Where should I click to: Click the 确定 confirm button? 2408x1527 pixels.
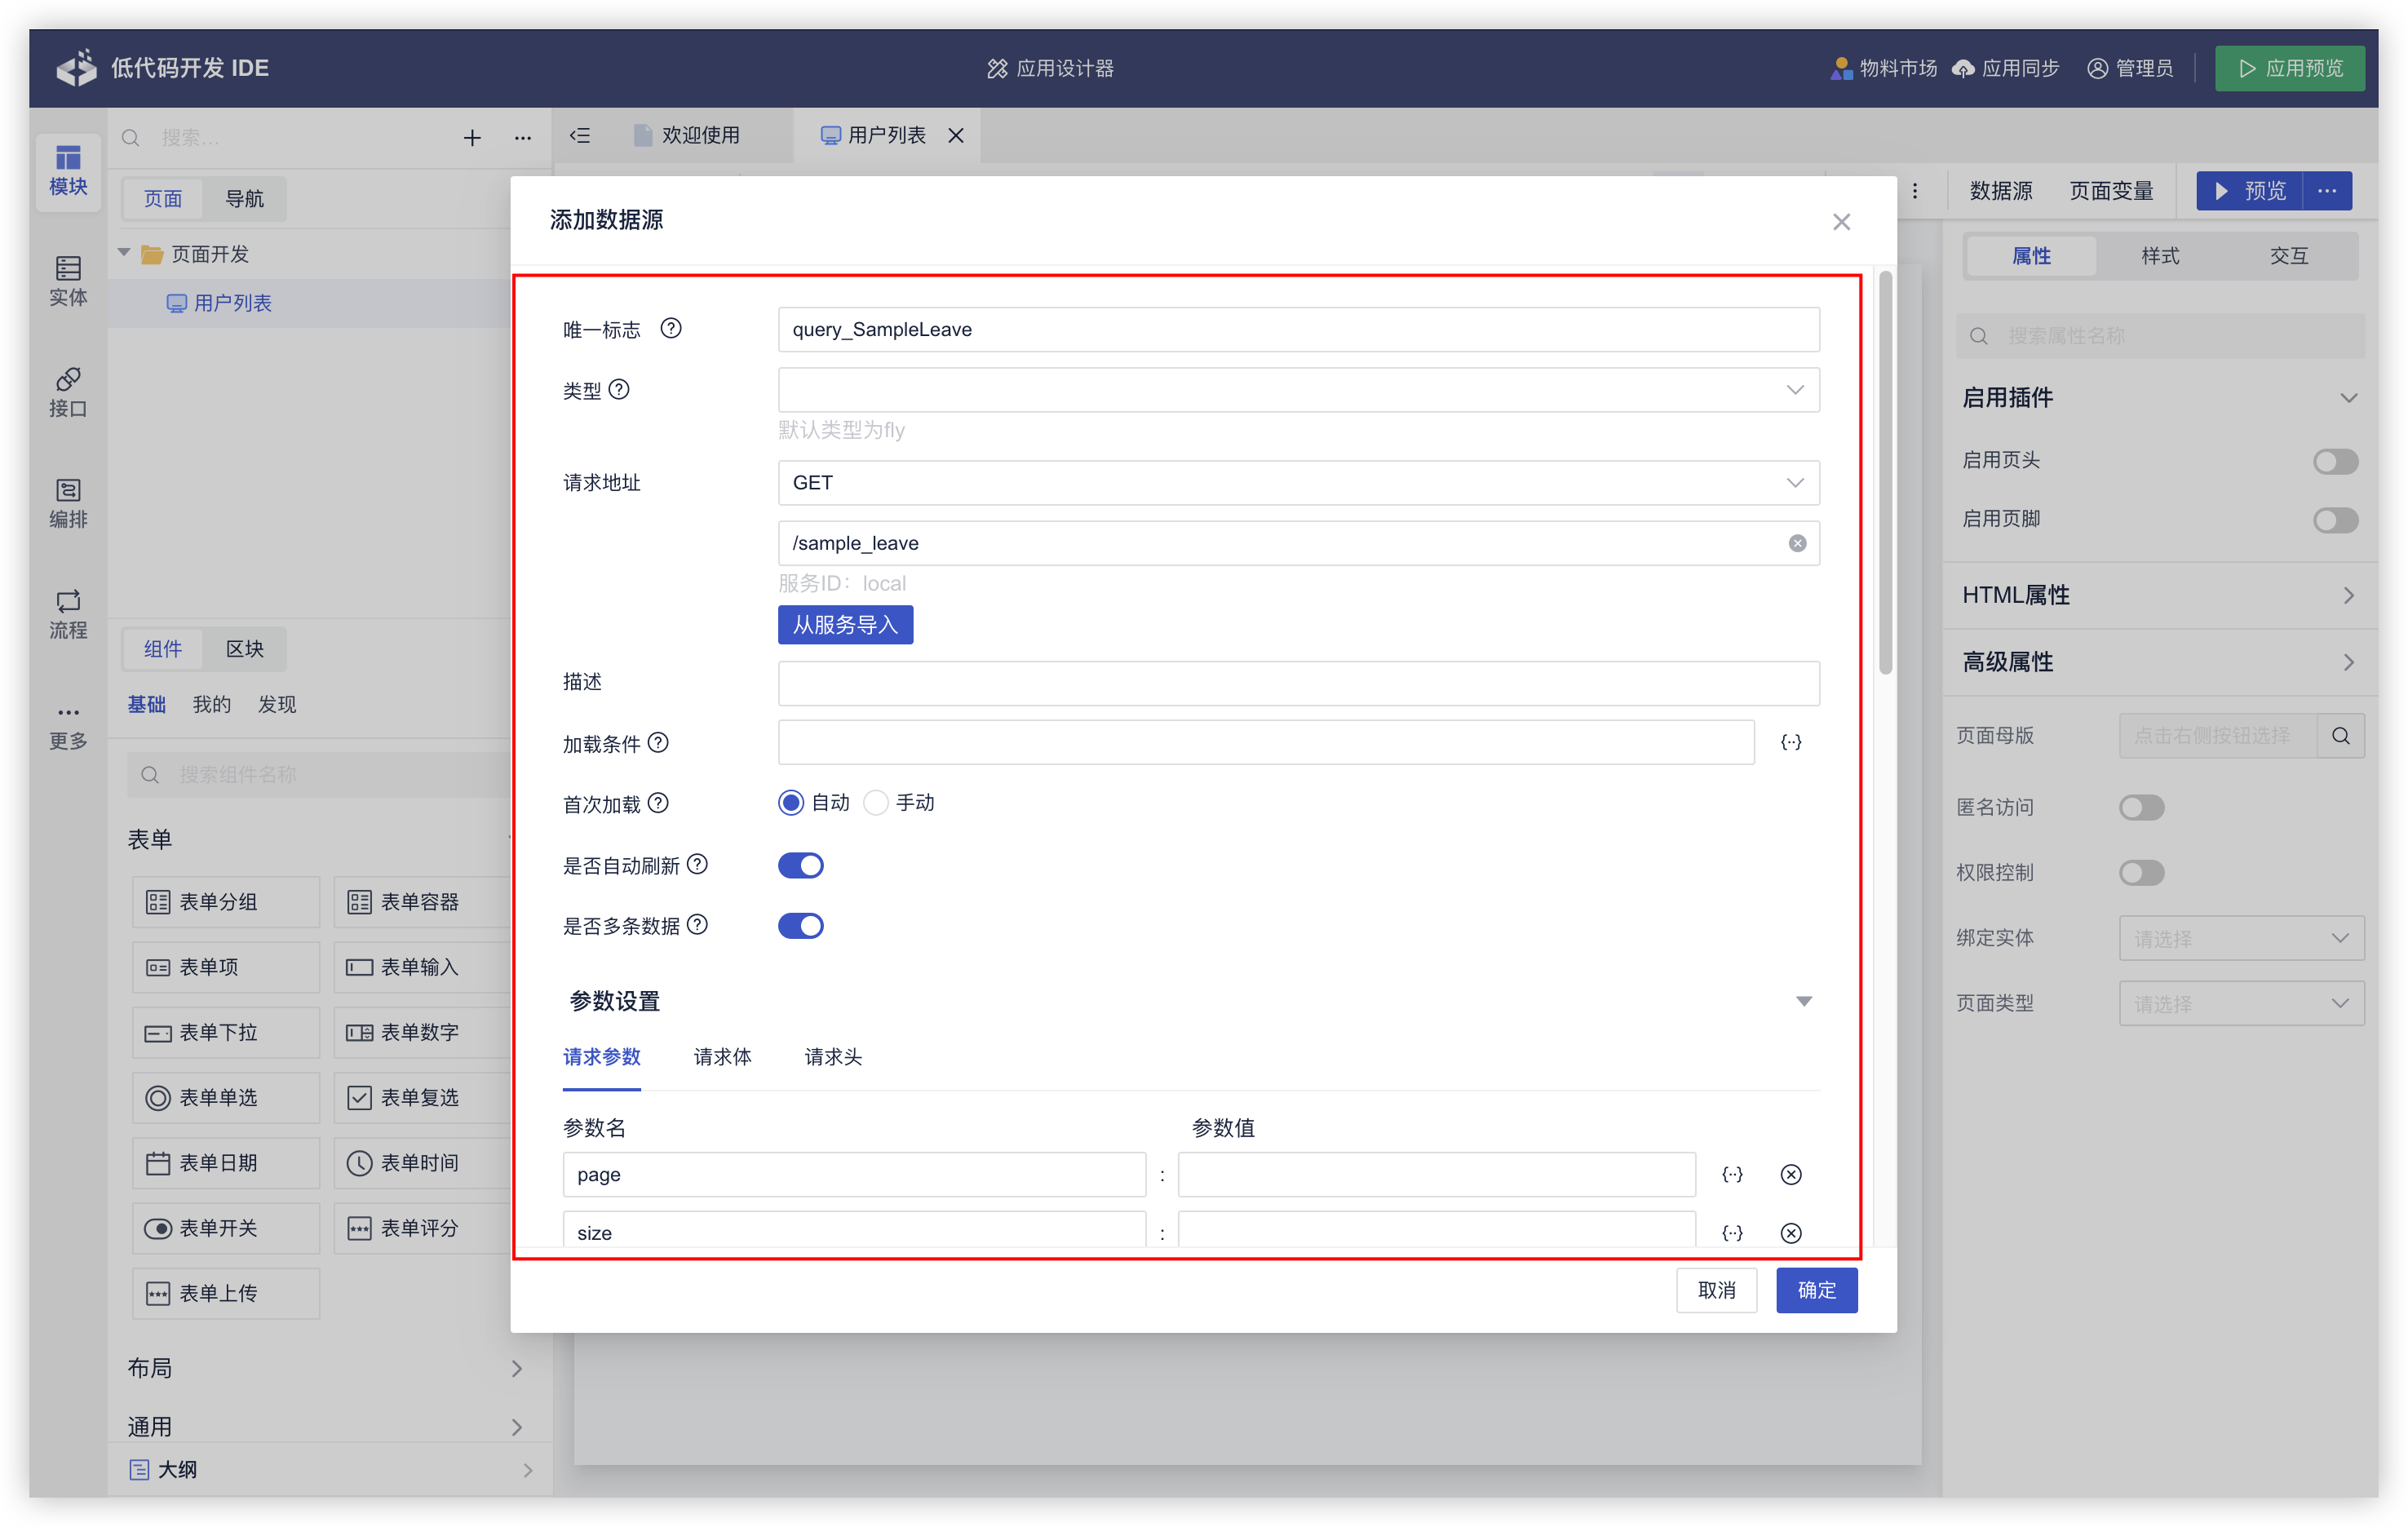point(1816,1290)
